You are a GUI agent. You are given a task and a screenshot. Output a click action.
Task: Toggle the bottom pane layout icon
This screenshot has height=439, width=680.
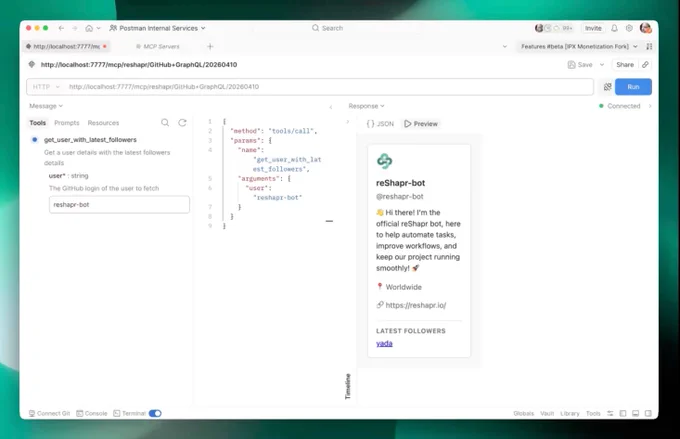[635, 413]
